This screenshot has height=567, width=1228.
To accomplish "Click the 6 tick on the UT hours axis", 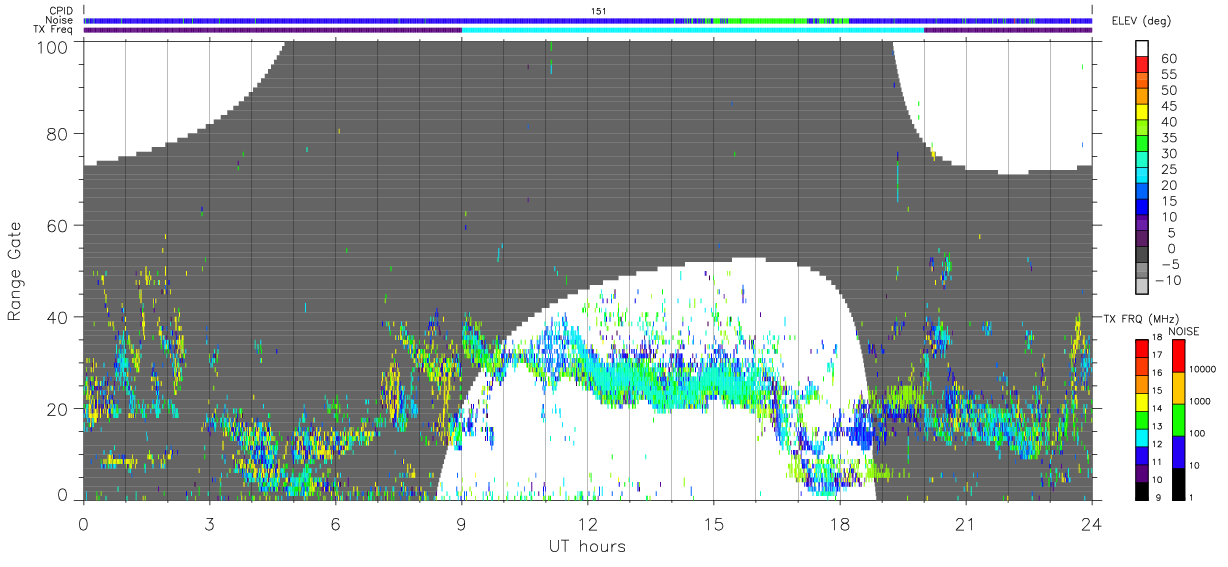I will coord(335,523).
